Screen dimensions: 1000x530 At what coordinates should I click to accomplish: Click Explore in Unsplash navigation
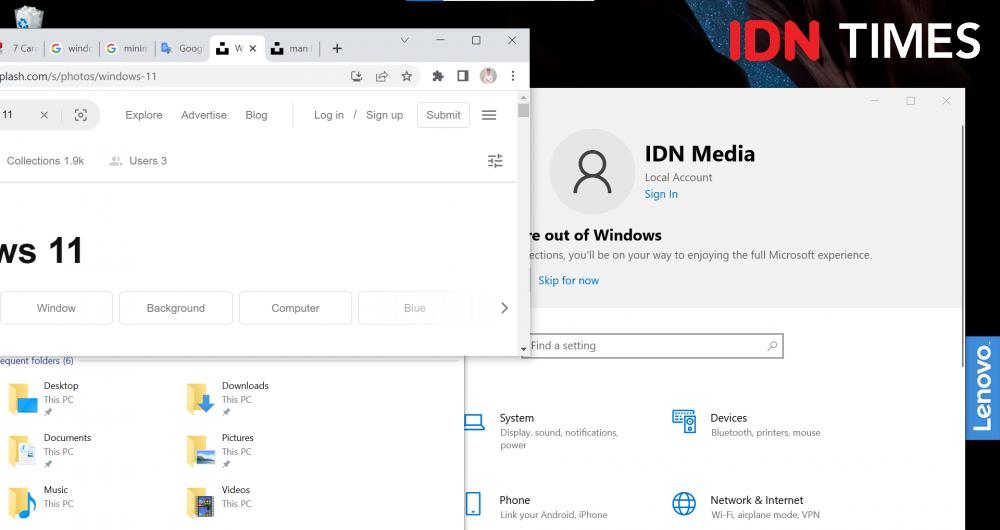(143, 115)
